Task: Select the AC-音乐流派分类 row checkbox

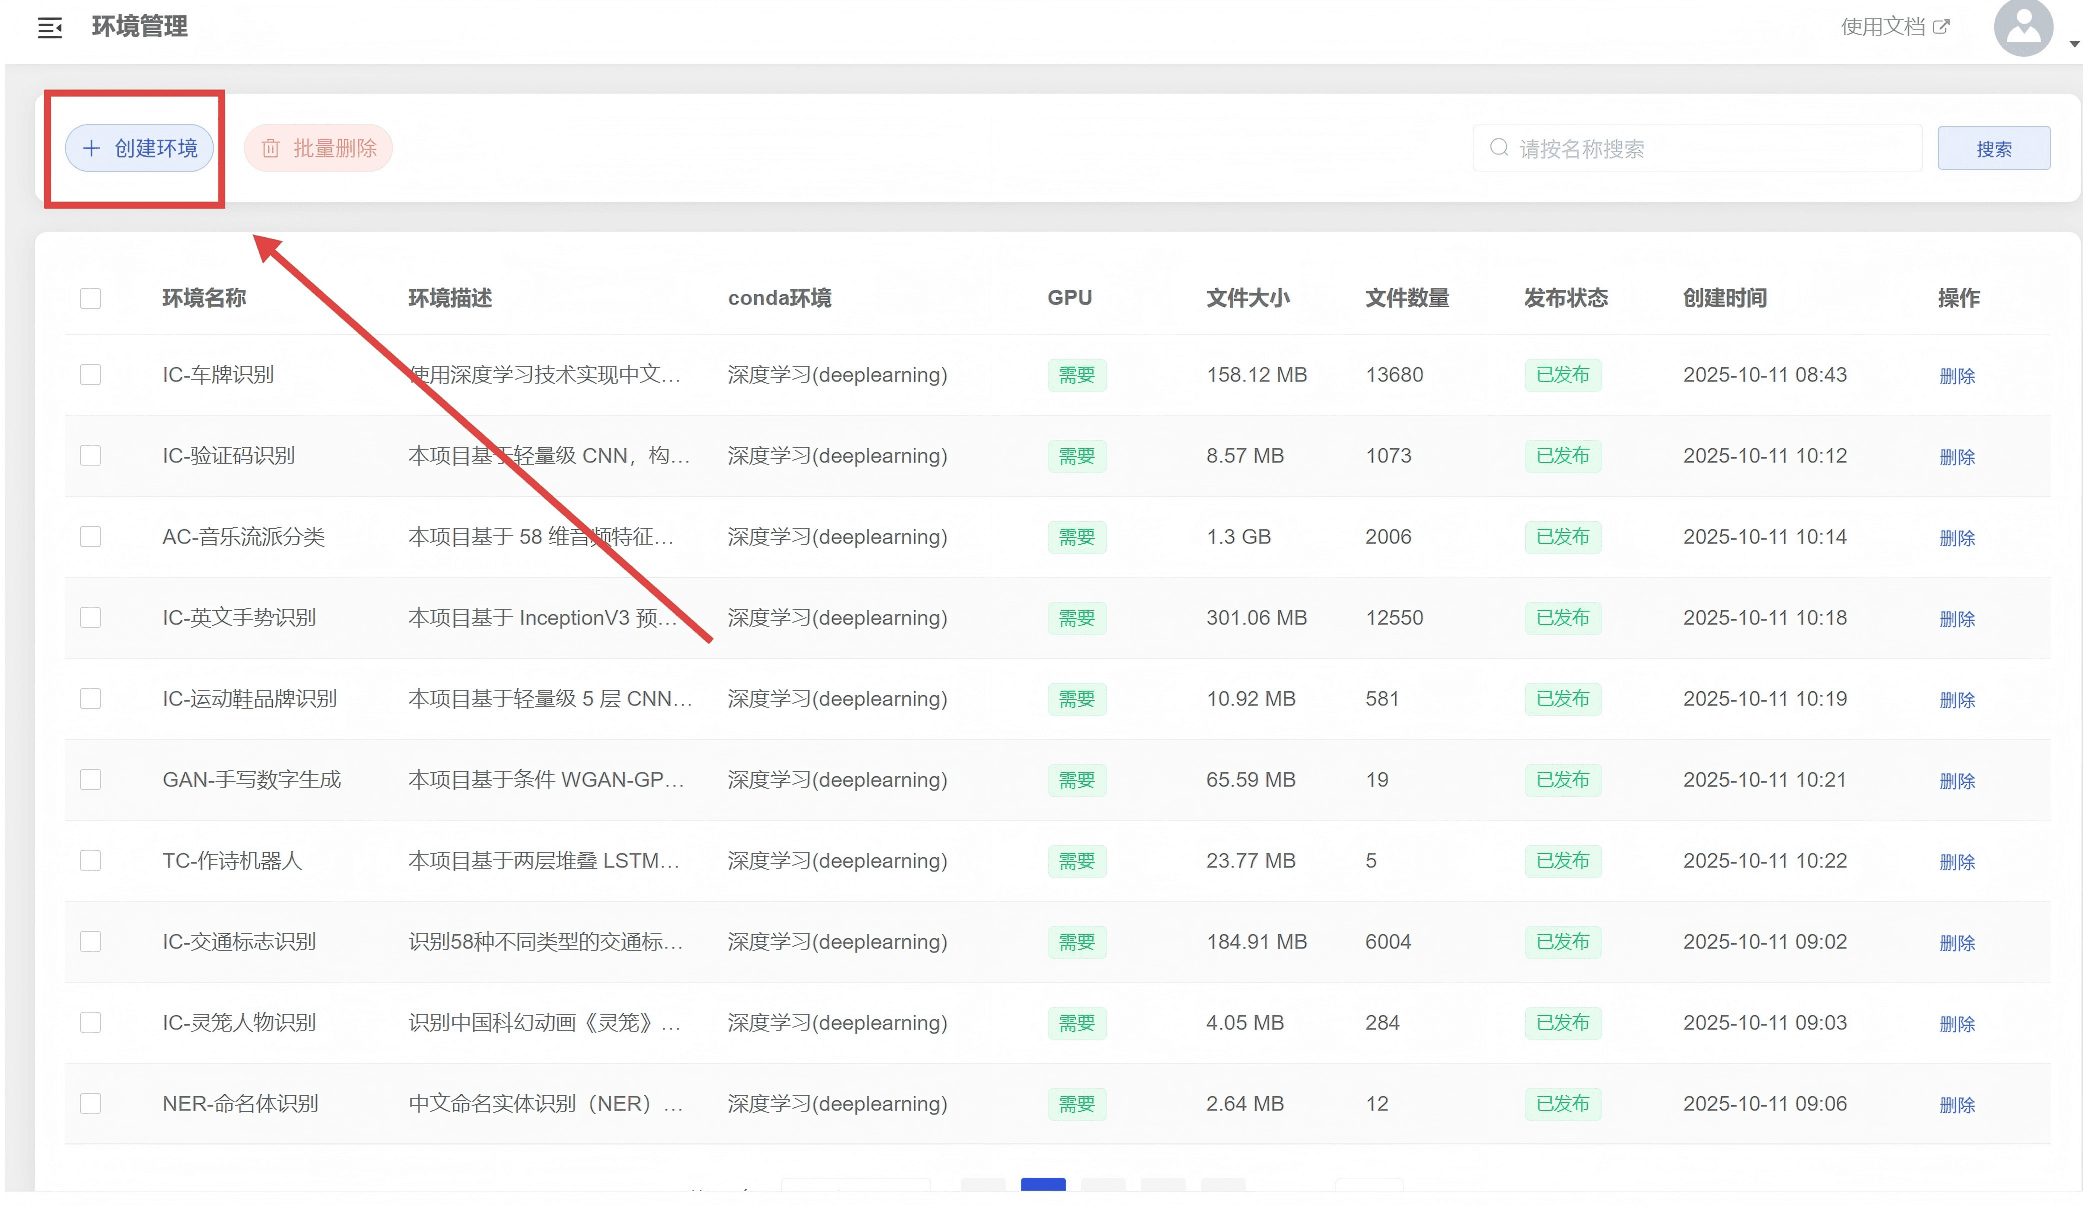Action: (91, 537)
